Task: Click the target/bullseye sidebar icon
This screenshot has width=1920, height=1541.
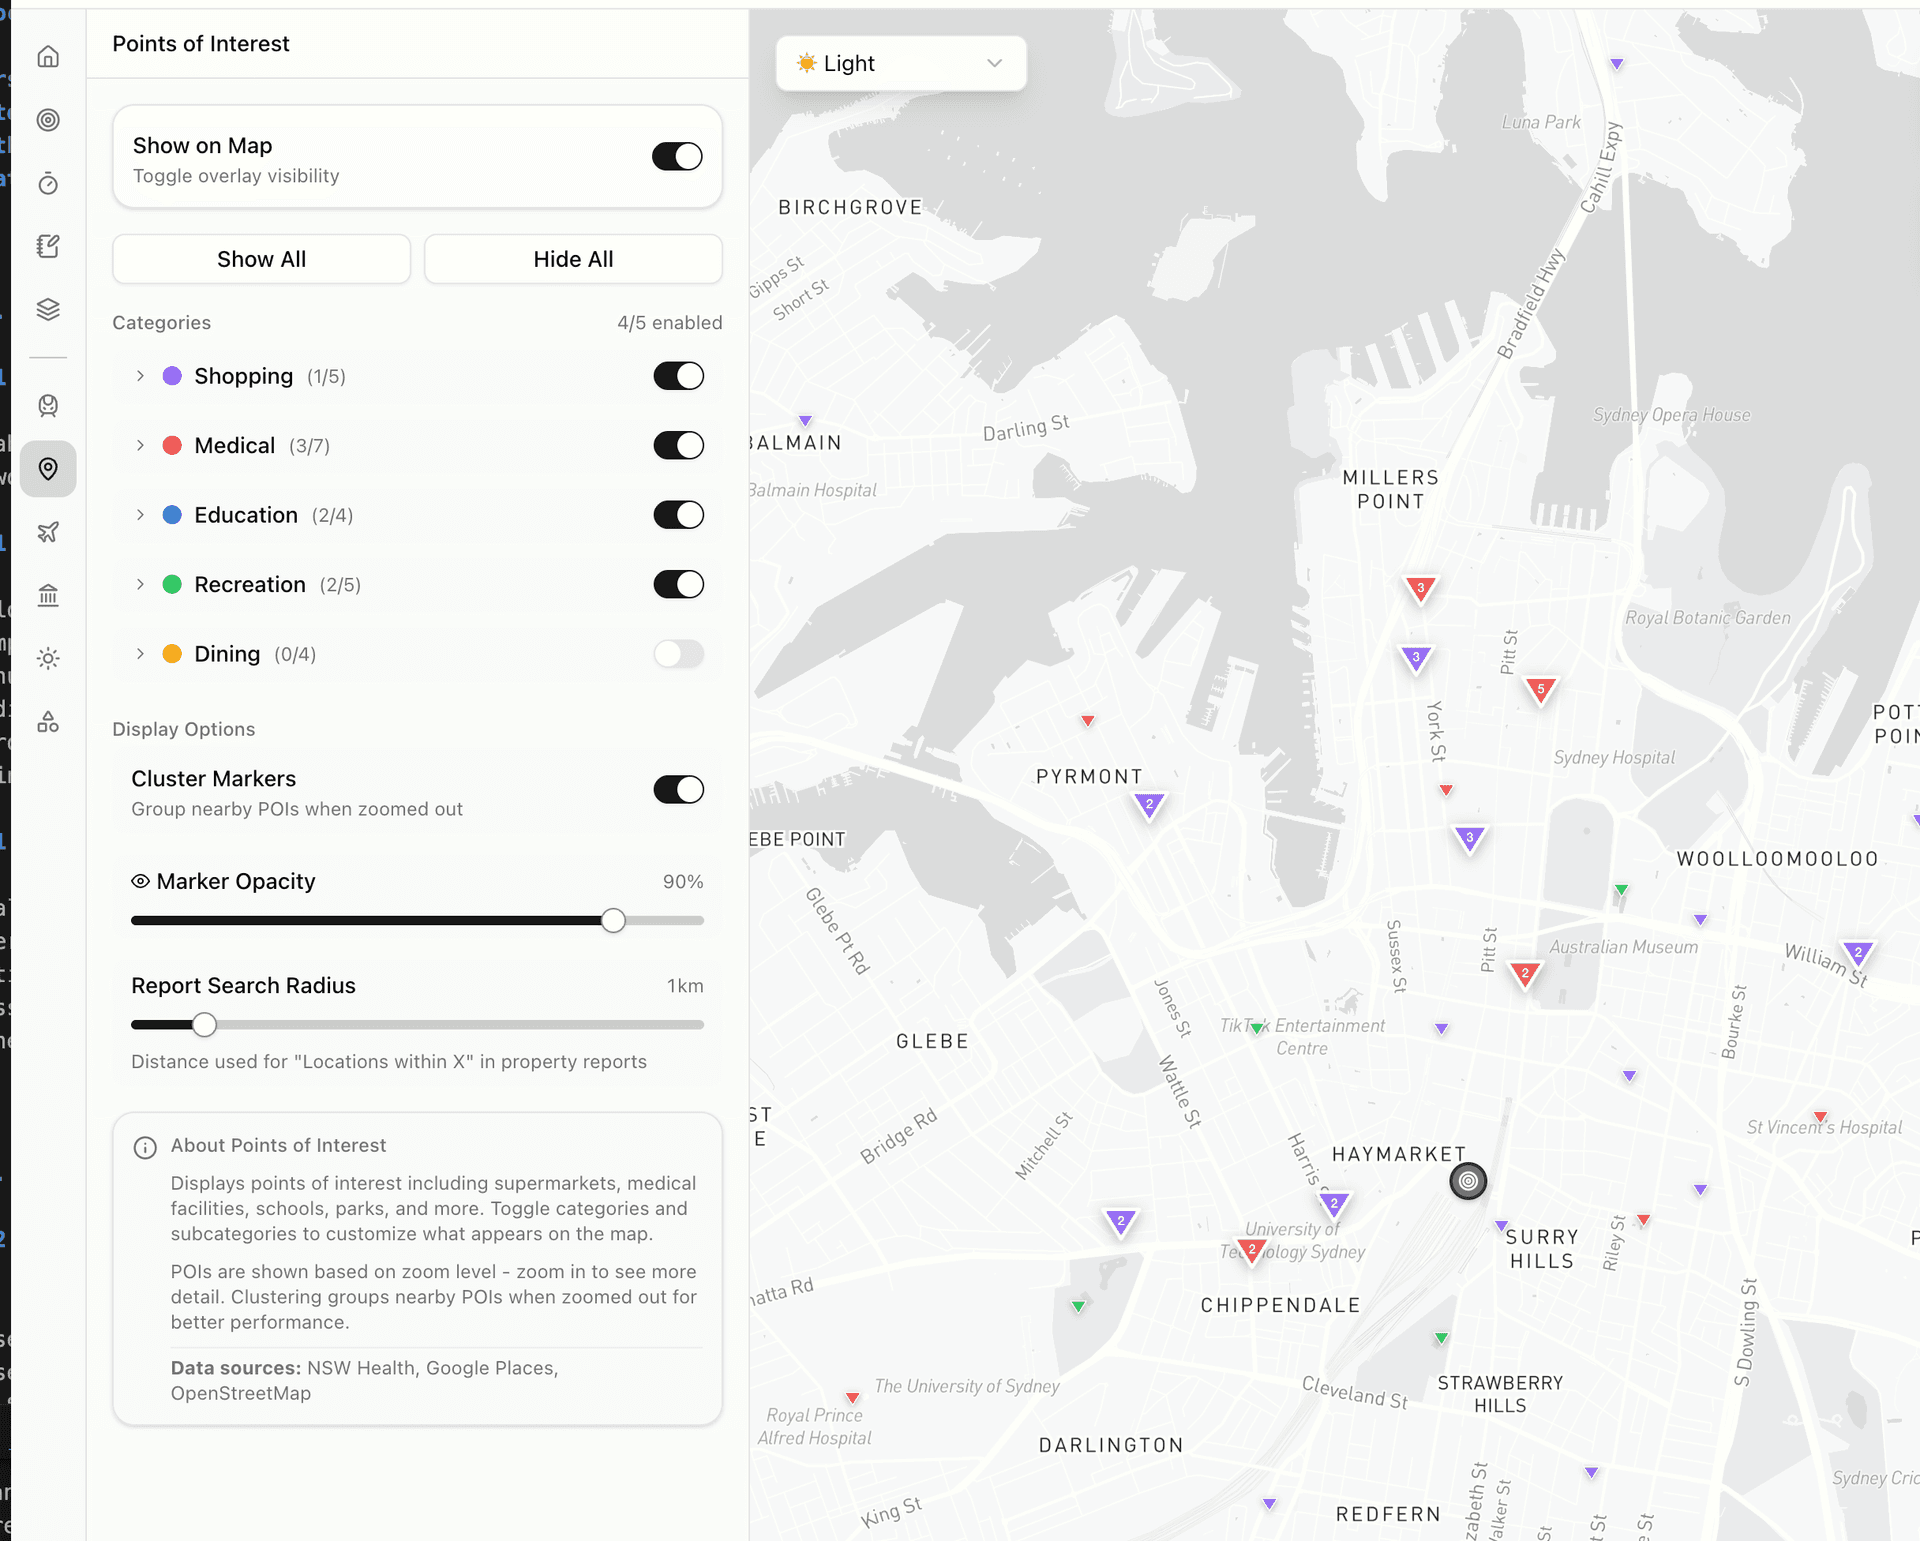Action: [x=48, y=120]
